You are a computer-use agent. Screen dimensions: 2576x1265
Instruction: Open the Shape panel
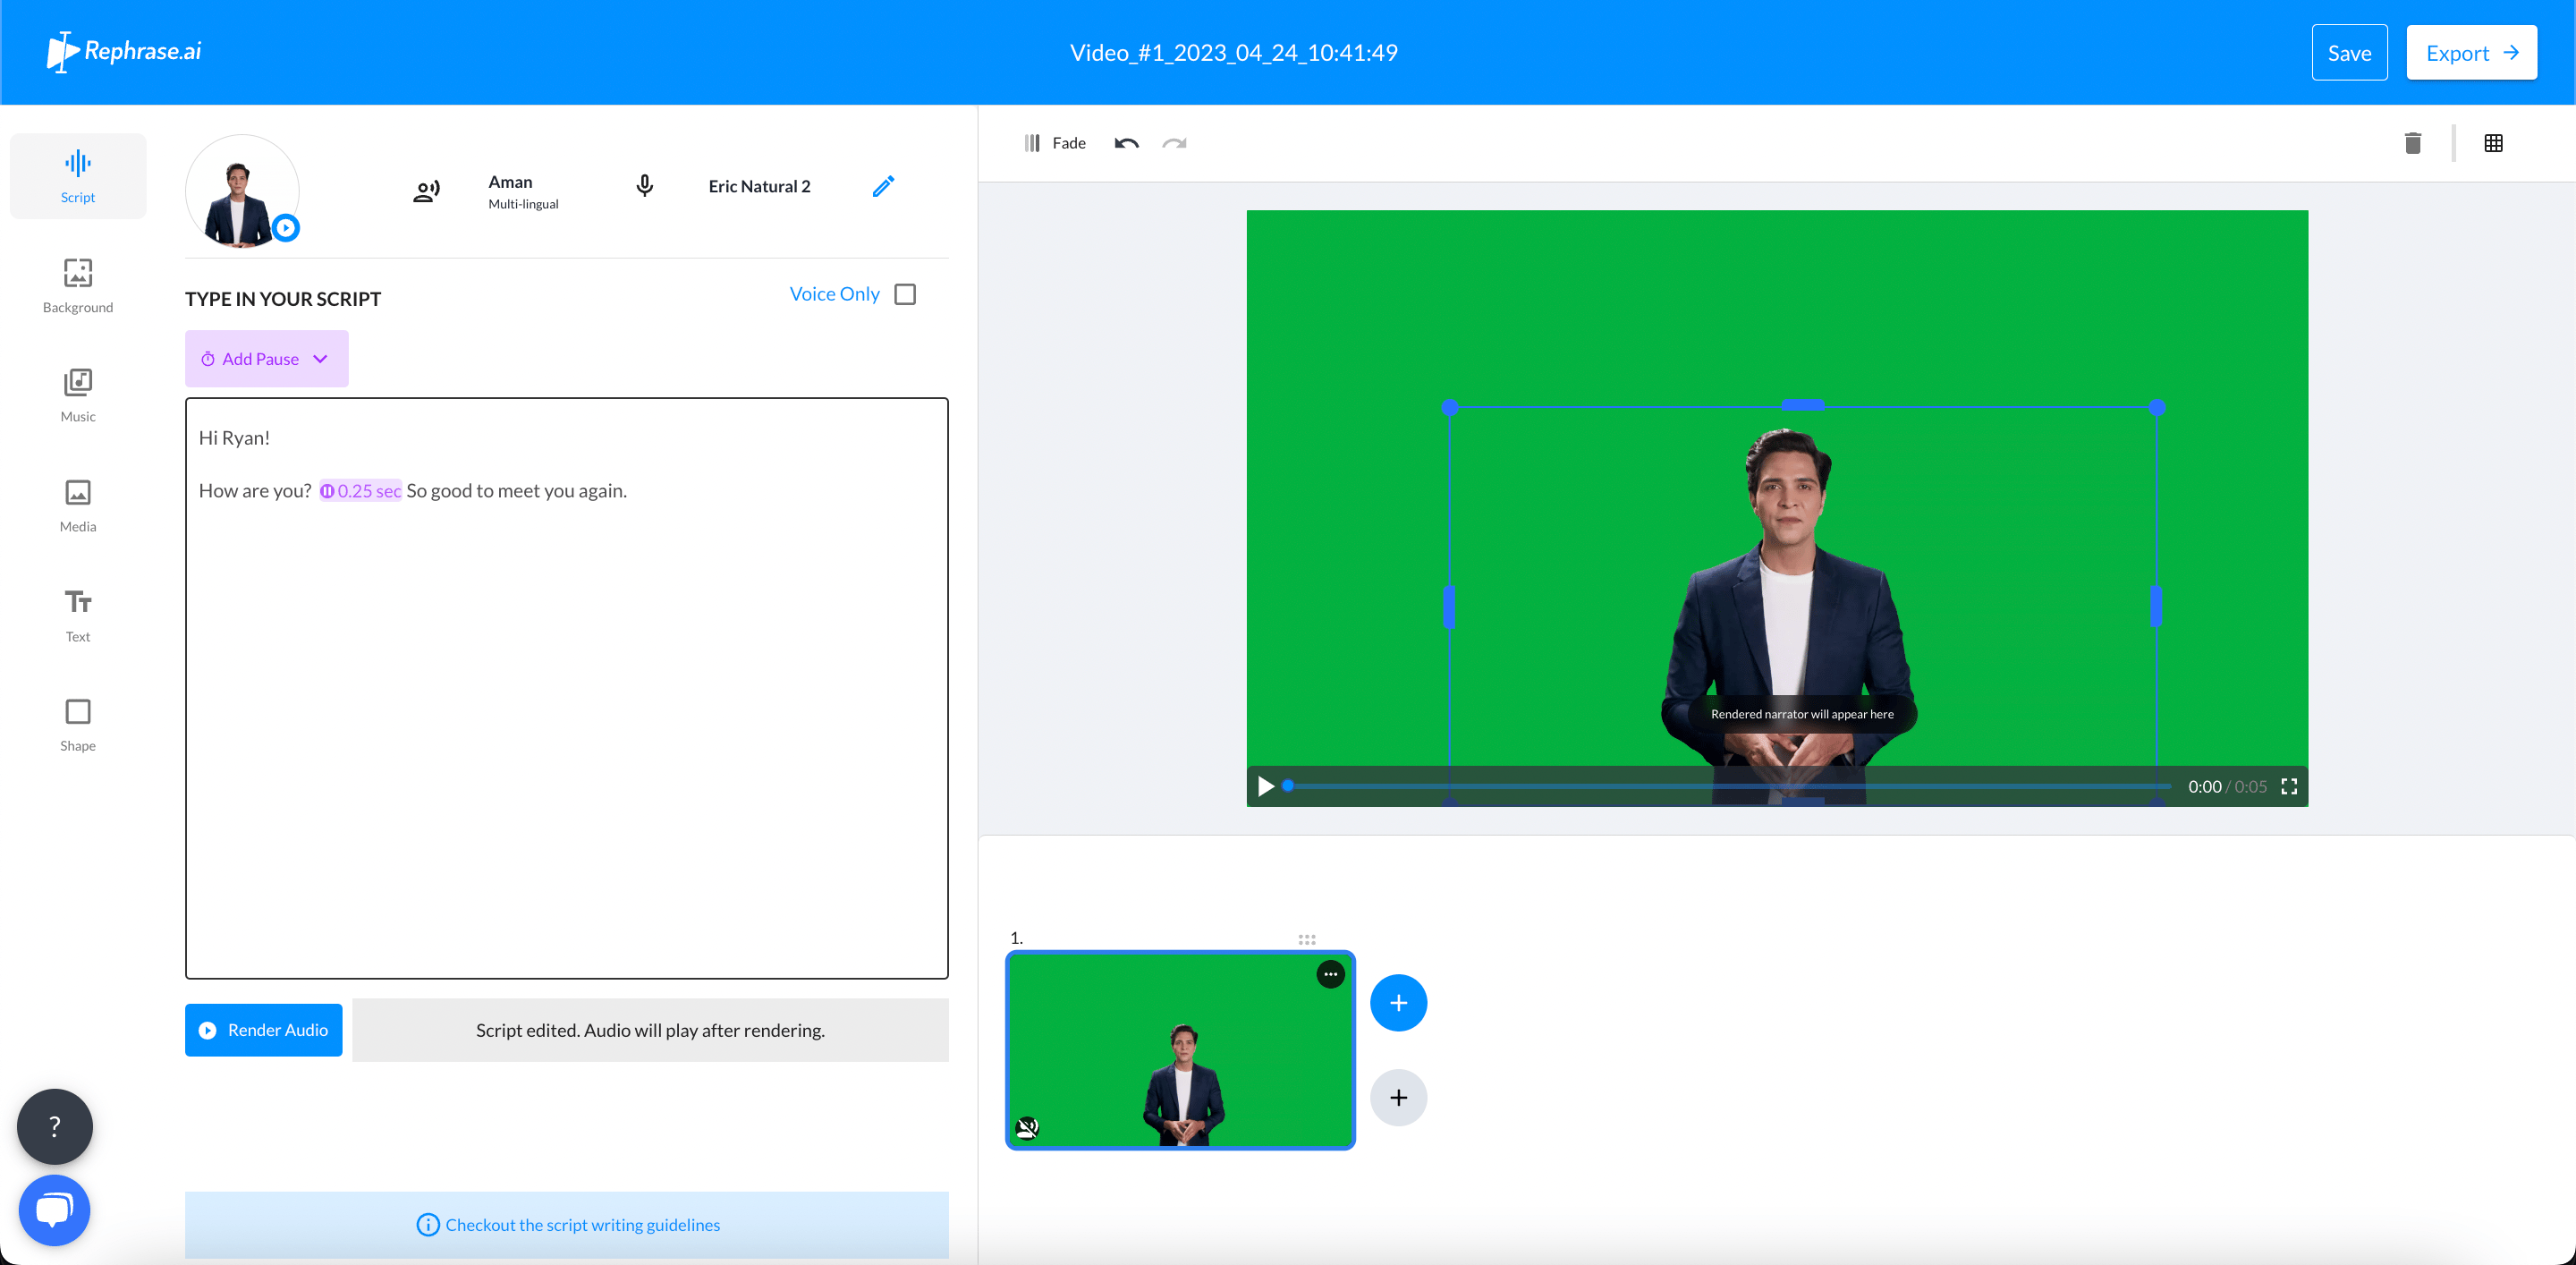pyautogui.click(x=77, y=723)
